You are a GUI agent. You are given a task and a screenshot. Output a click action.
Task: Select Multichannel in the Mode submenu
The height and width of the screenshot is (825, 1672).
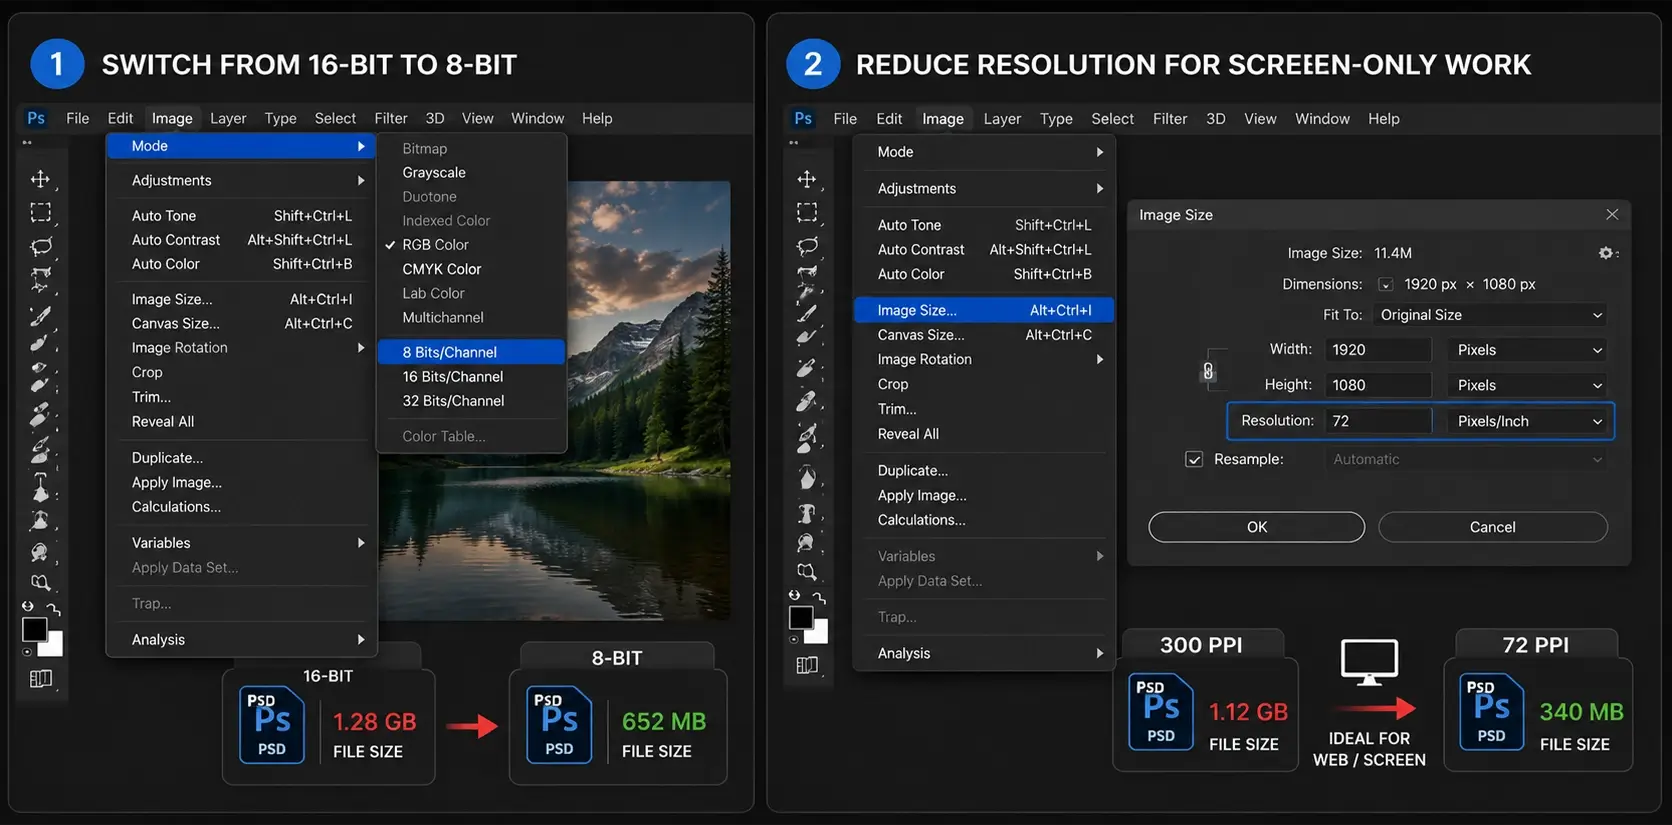pos(471,318)
